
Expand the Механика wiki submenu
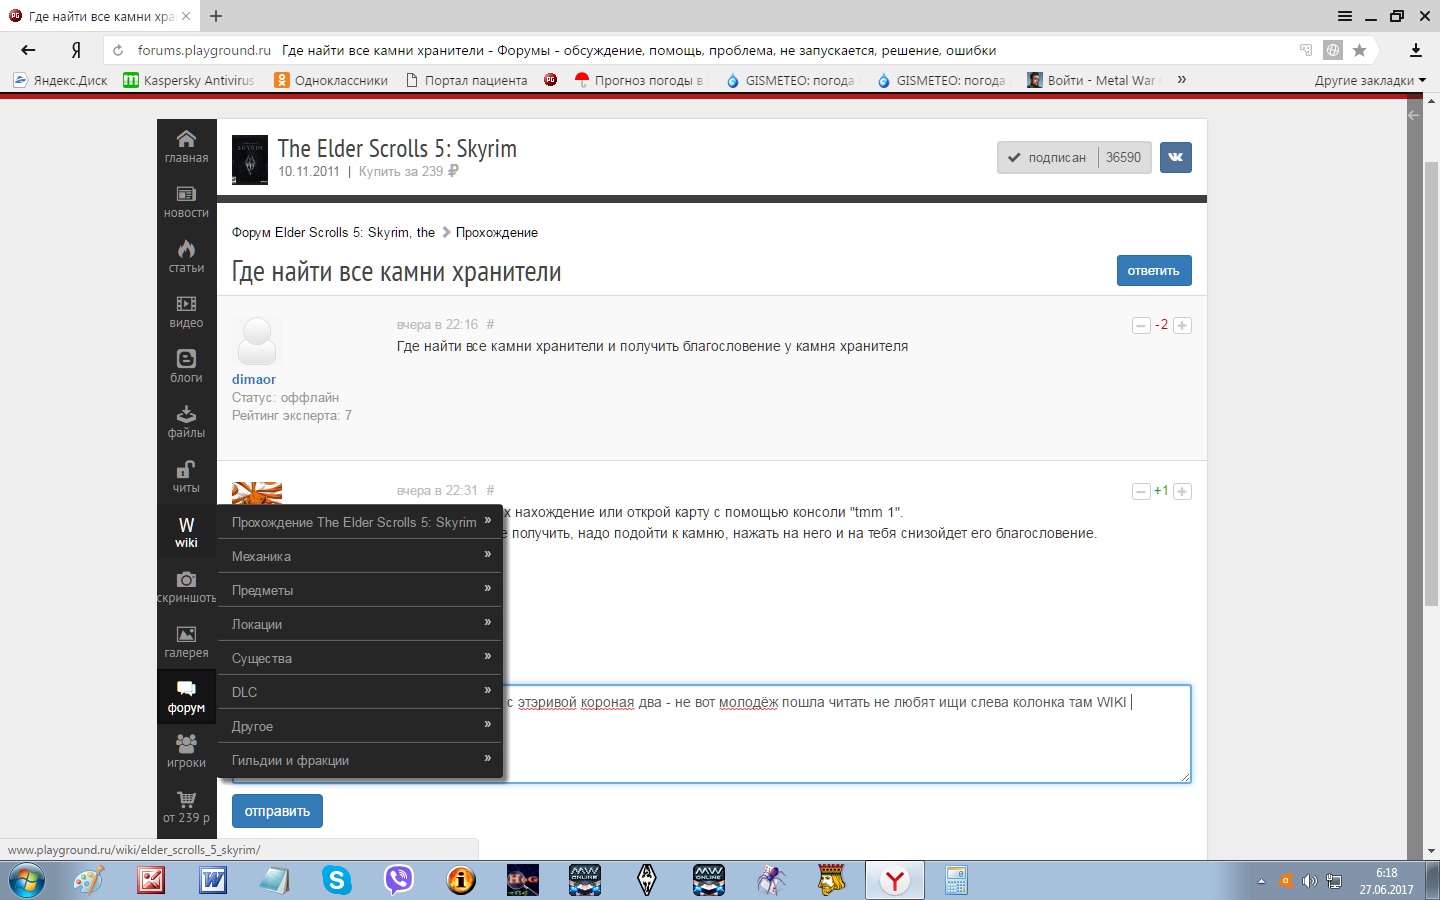360,556
